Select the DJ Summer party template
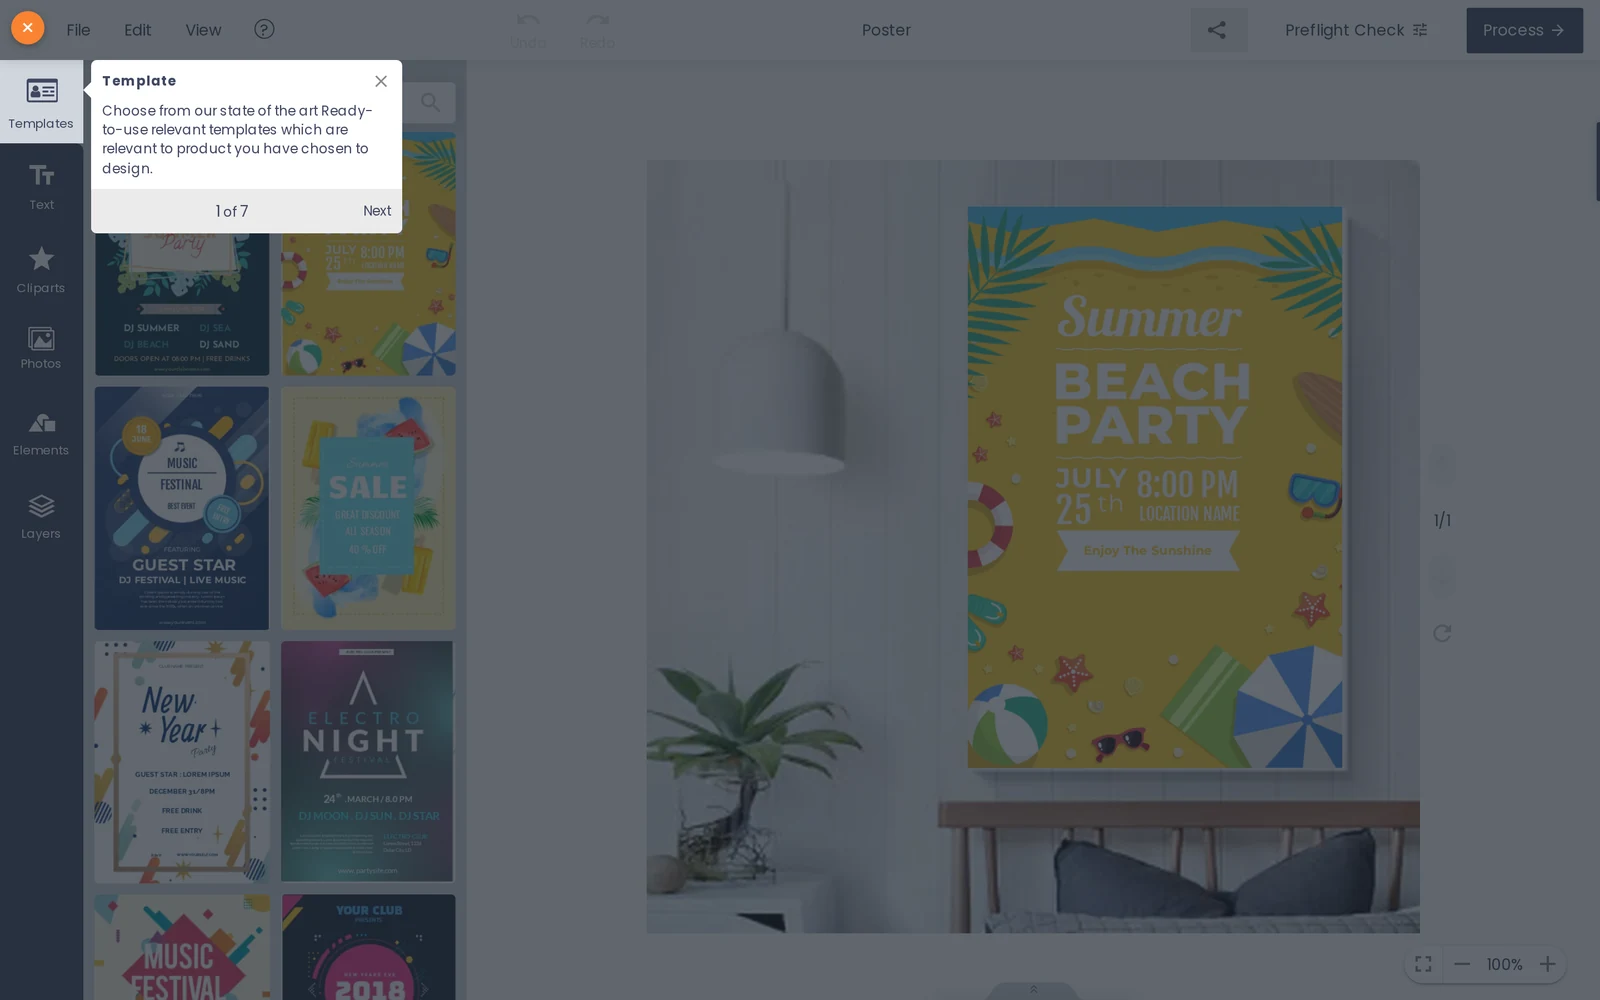Image resolution: width=1600 pixels, height=1000 pixels. [182, 304]
